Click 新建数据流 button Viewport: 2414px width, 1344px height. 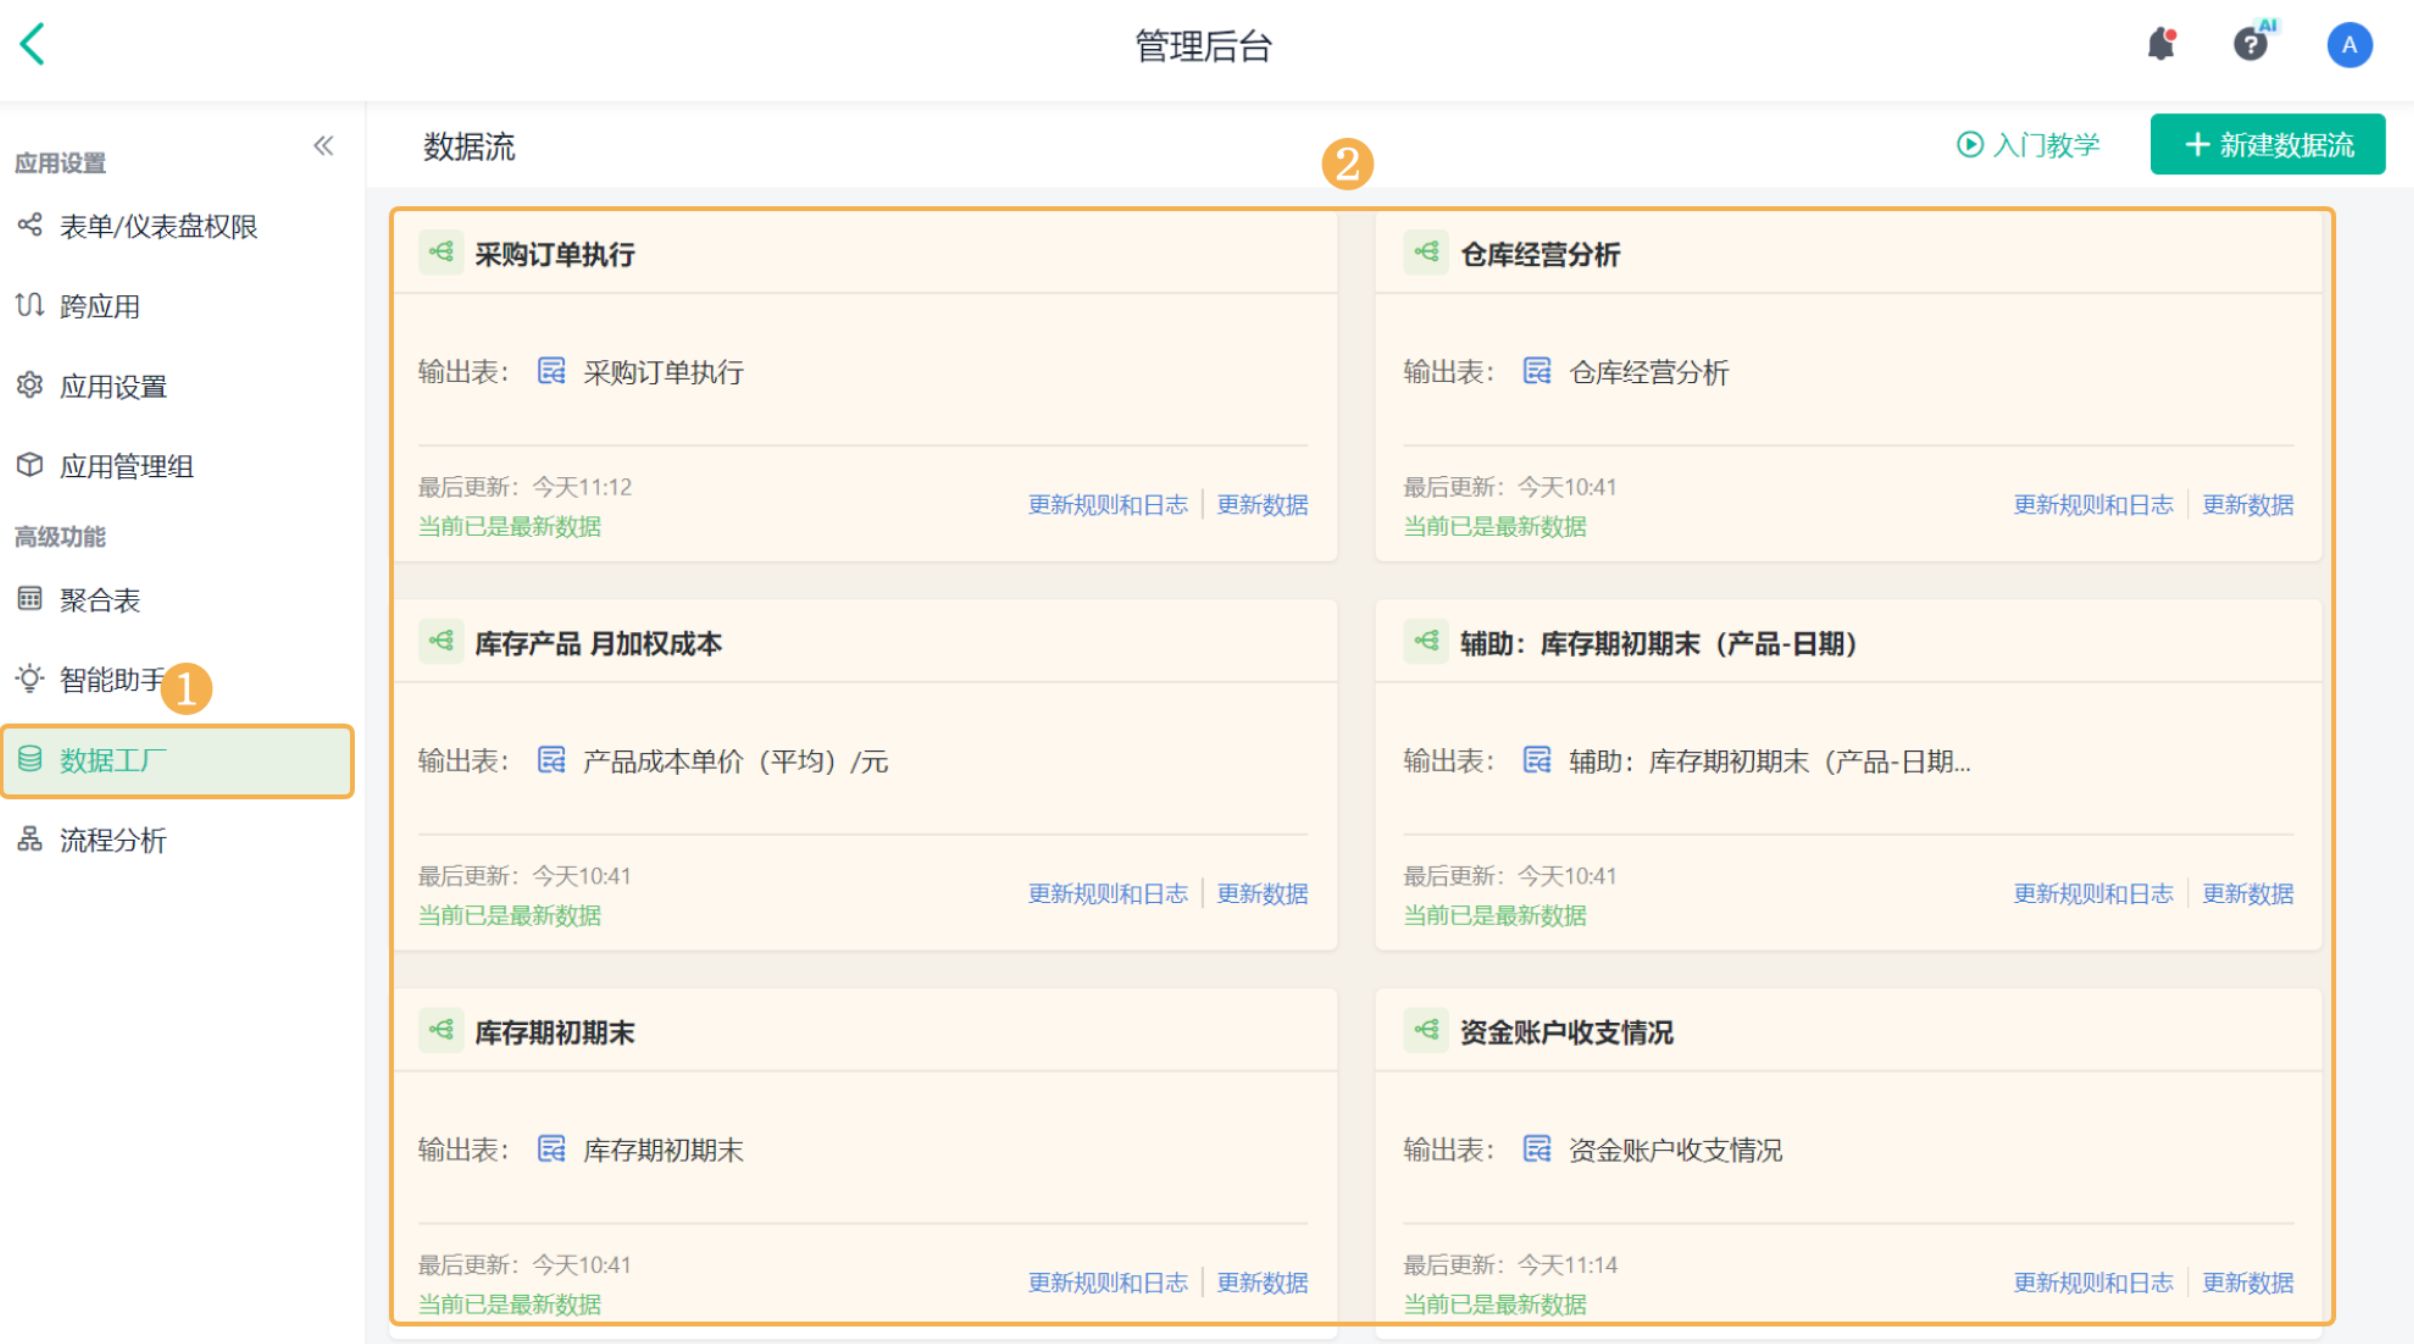(x=2267, y=145)
